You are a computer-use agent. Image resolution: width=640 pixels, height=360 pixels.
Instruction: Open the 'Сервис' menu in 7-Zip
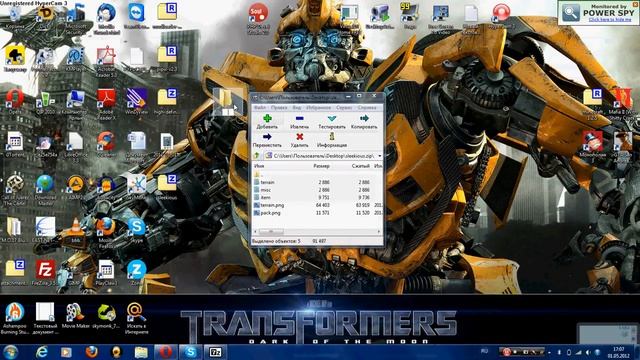click(344, 108)
